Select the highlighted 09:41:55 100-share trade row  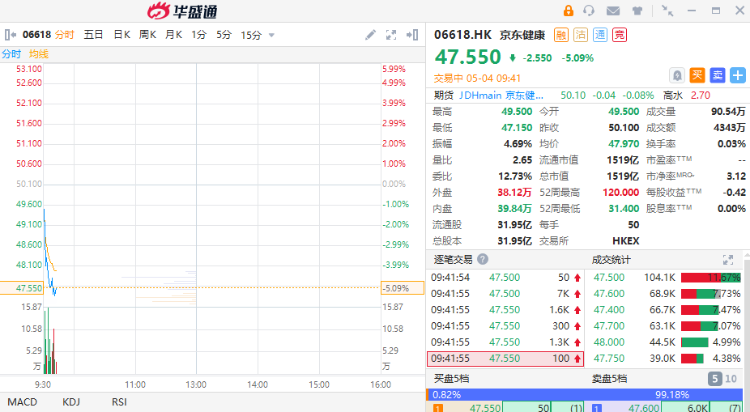pyautogui.click(x=505, y=358)
